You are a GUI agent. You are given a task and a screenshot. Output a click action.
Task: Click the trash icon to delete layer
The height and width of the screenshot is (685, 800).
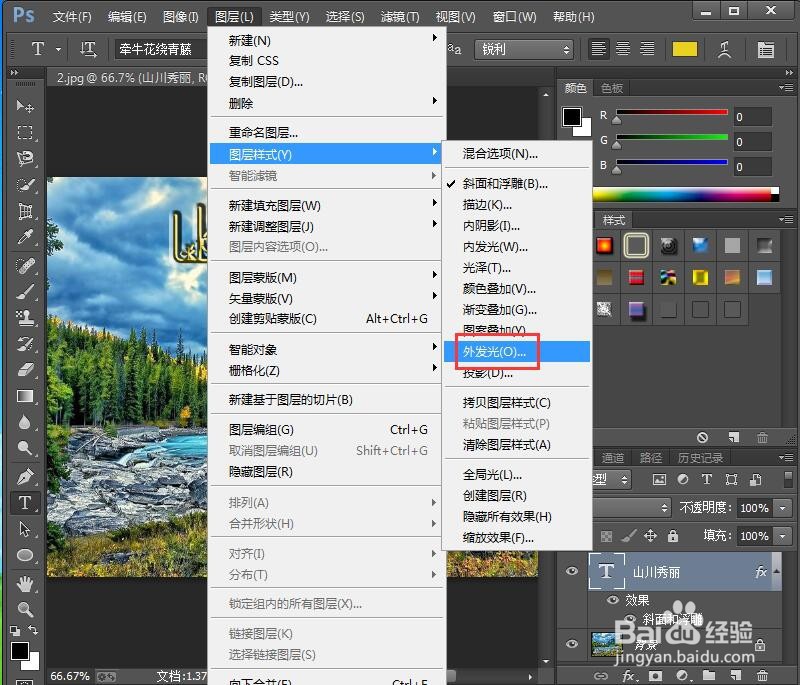click(764, 675)
